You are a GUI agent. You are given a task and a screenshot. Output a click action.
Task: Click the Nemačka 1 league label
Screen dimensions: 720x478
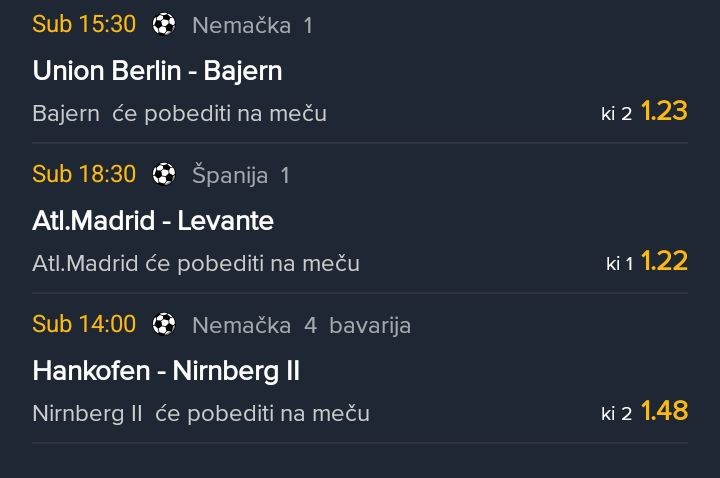point(252,25)
